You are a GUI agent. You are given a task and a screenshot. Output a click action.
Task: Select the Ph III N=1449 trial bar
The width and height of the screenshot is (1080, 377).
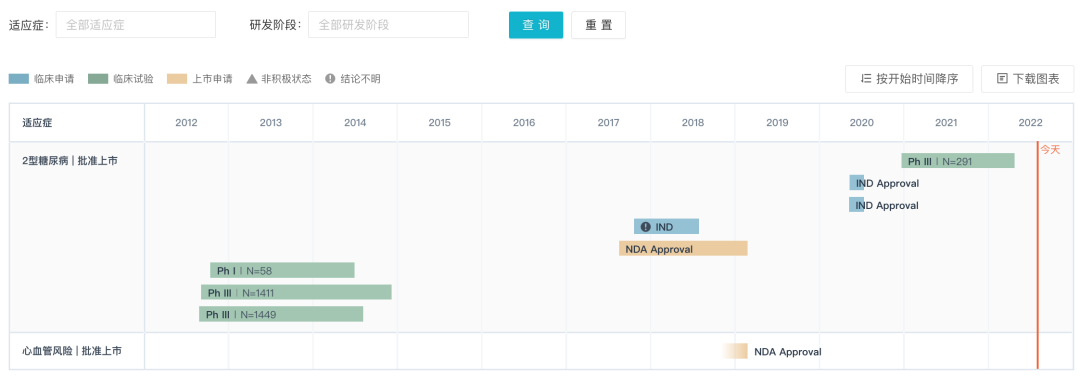[x=281, y=314]
